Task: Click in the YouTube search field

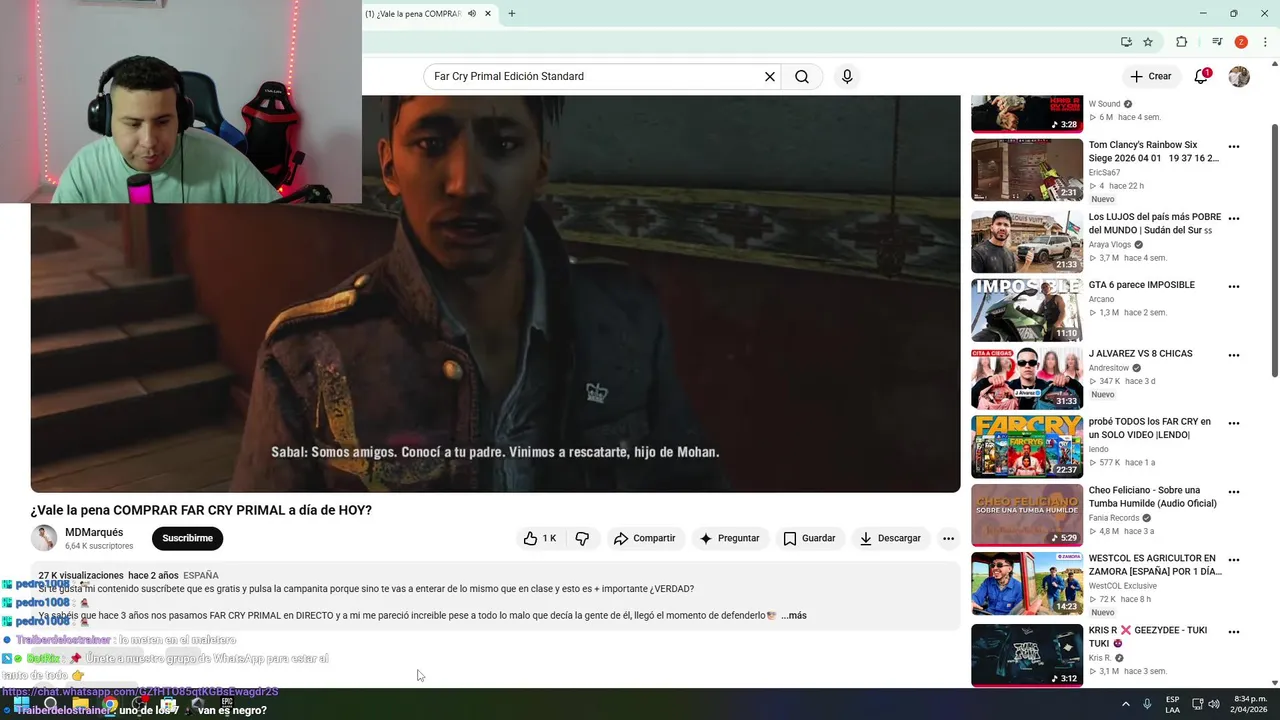Action: coord(595,76)
